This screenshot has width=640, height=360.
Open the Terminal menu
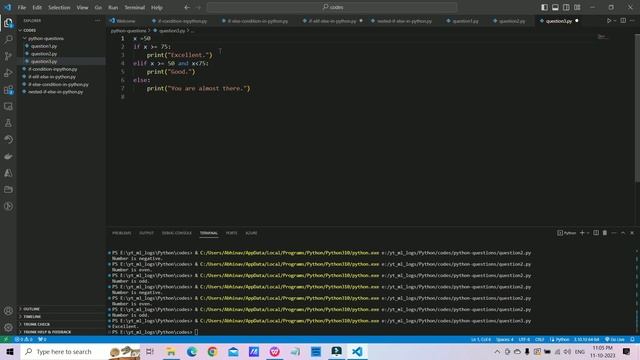135,7
